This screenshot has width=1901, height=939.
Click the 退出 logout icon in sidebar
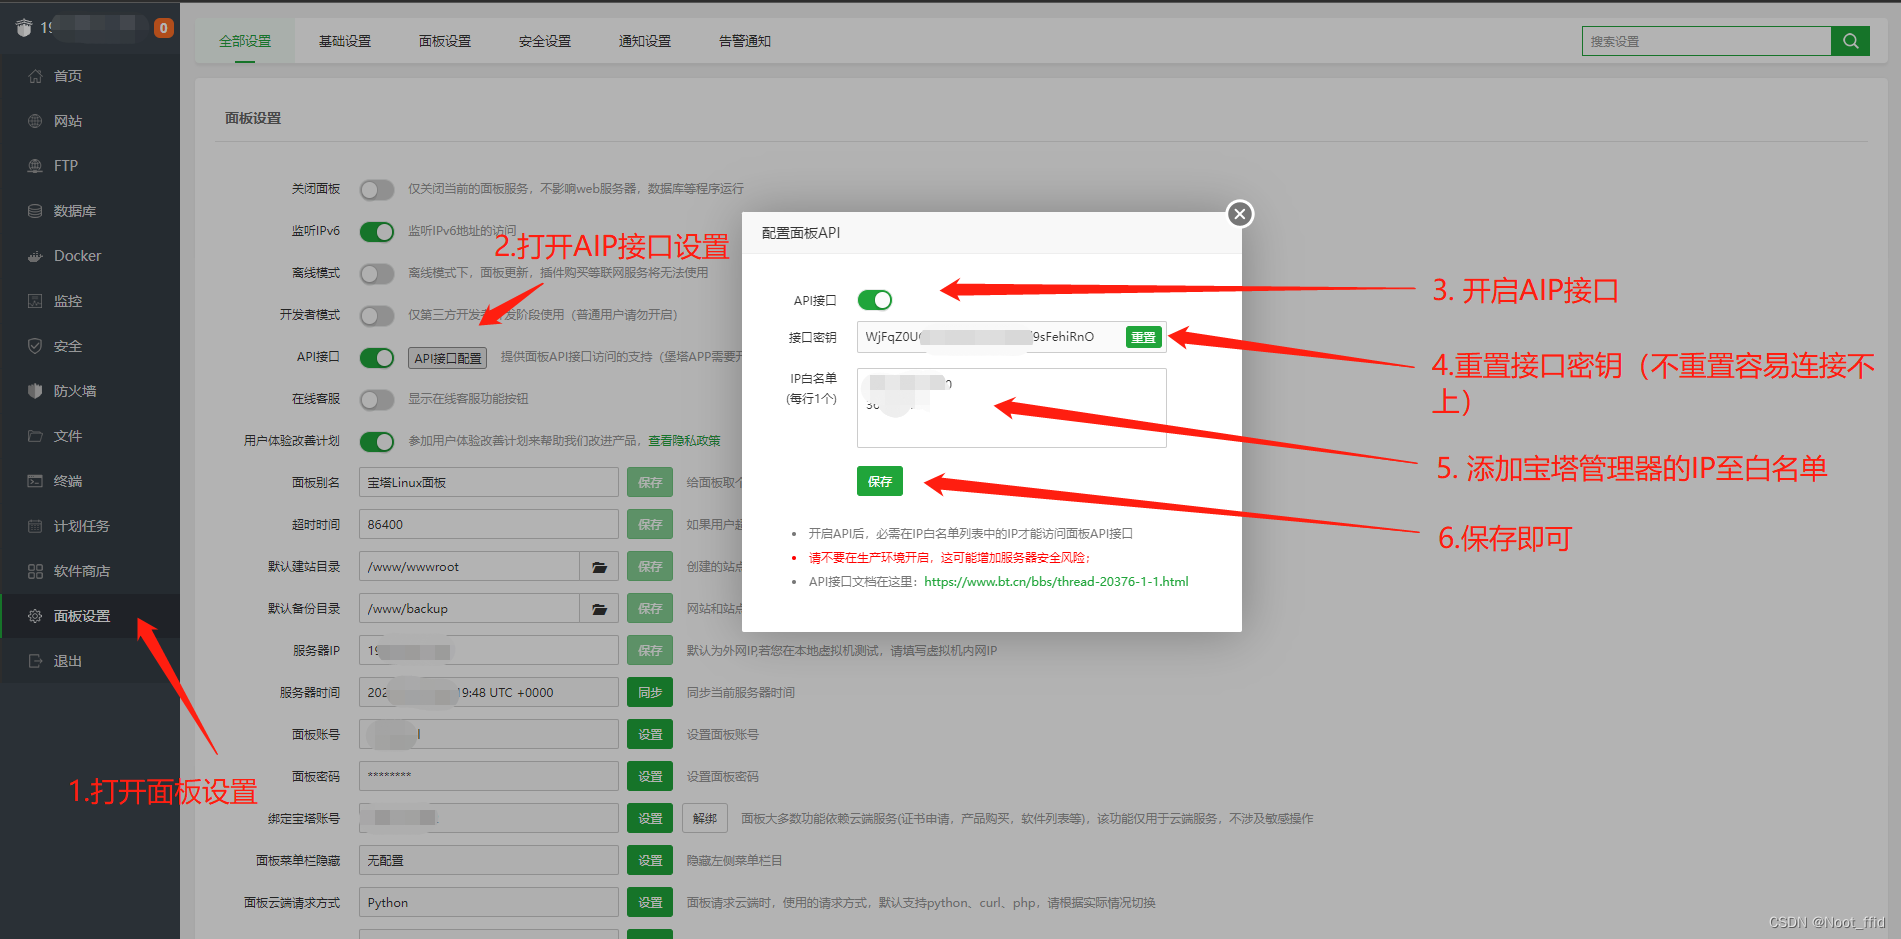(36, 661)
